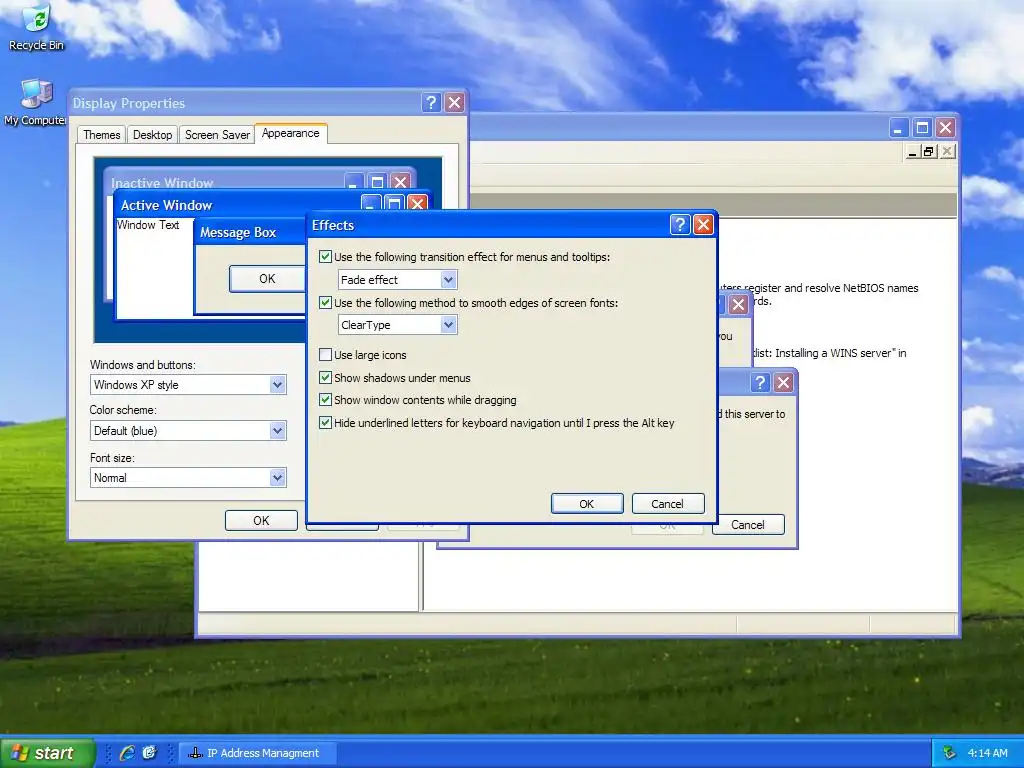This screenshot has height=768, width=1024.
Task: Uncheck Show window contents while dragging
Action: pyautogui.click(x=325, y=400)
